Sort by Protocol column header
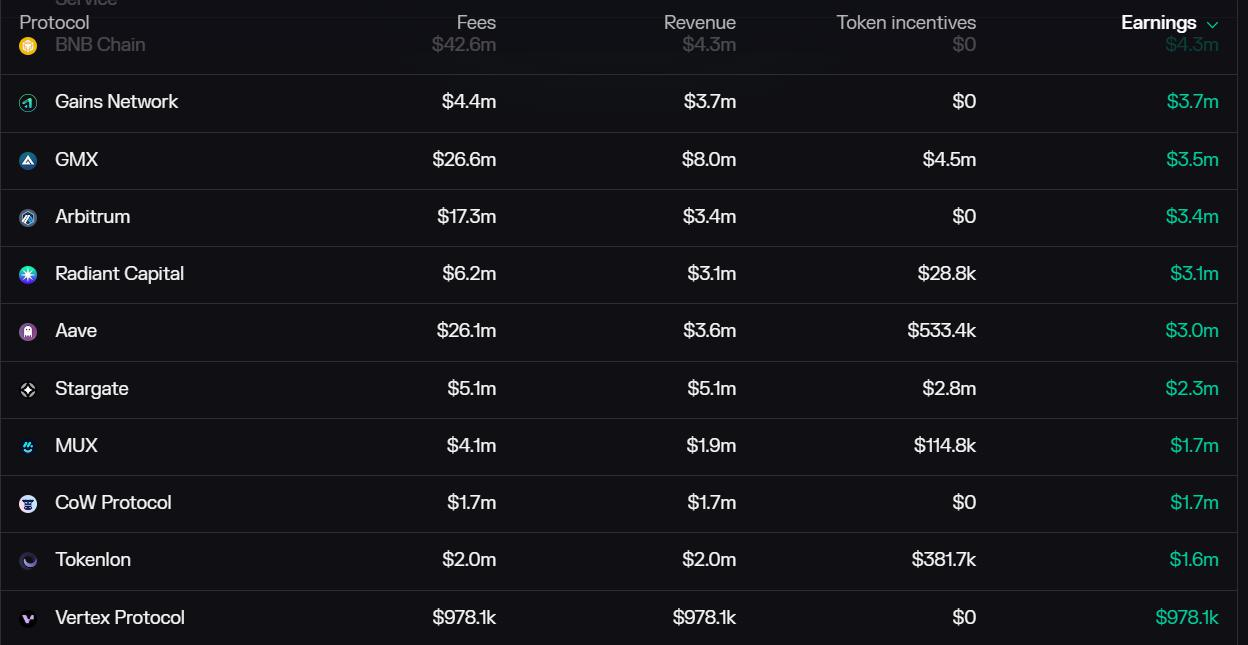Viewport: 1248px width, 645px height. pyautogui.click(x=54, y=22)
